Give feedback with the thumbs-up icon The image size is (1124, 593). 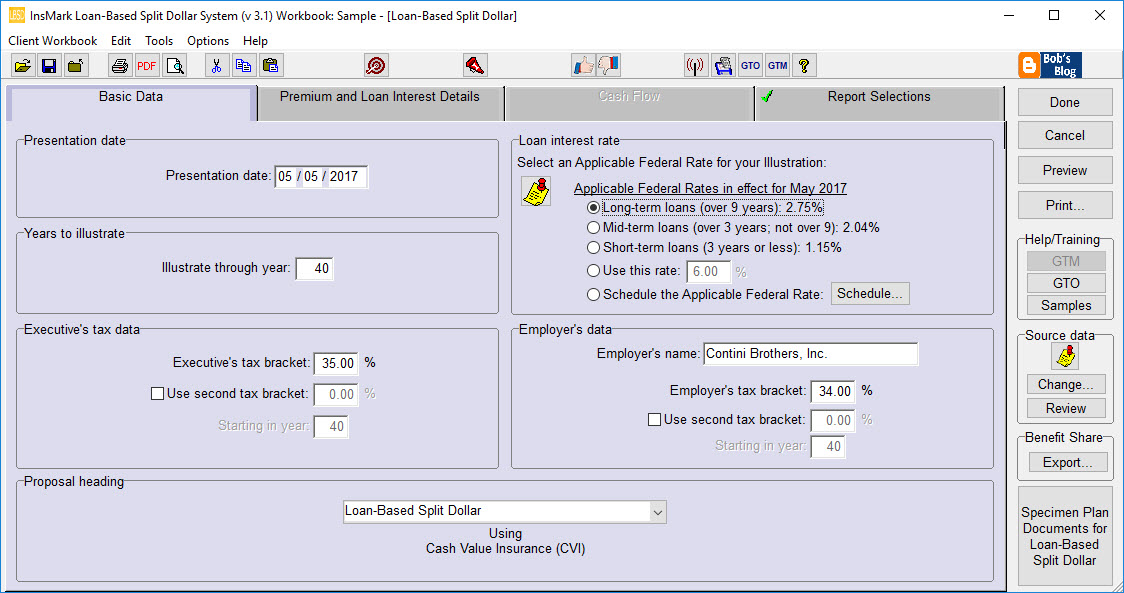tap(584, 65)
